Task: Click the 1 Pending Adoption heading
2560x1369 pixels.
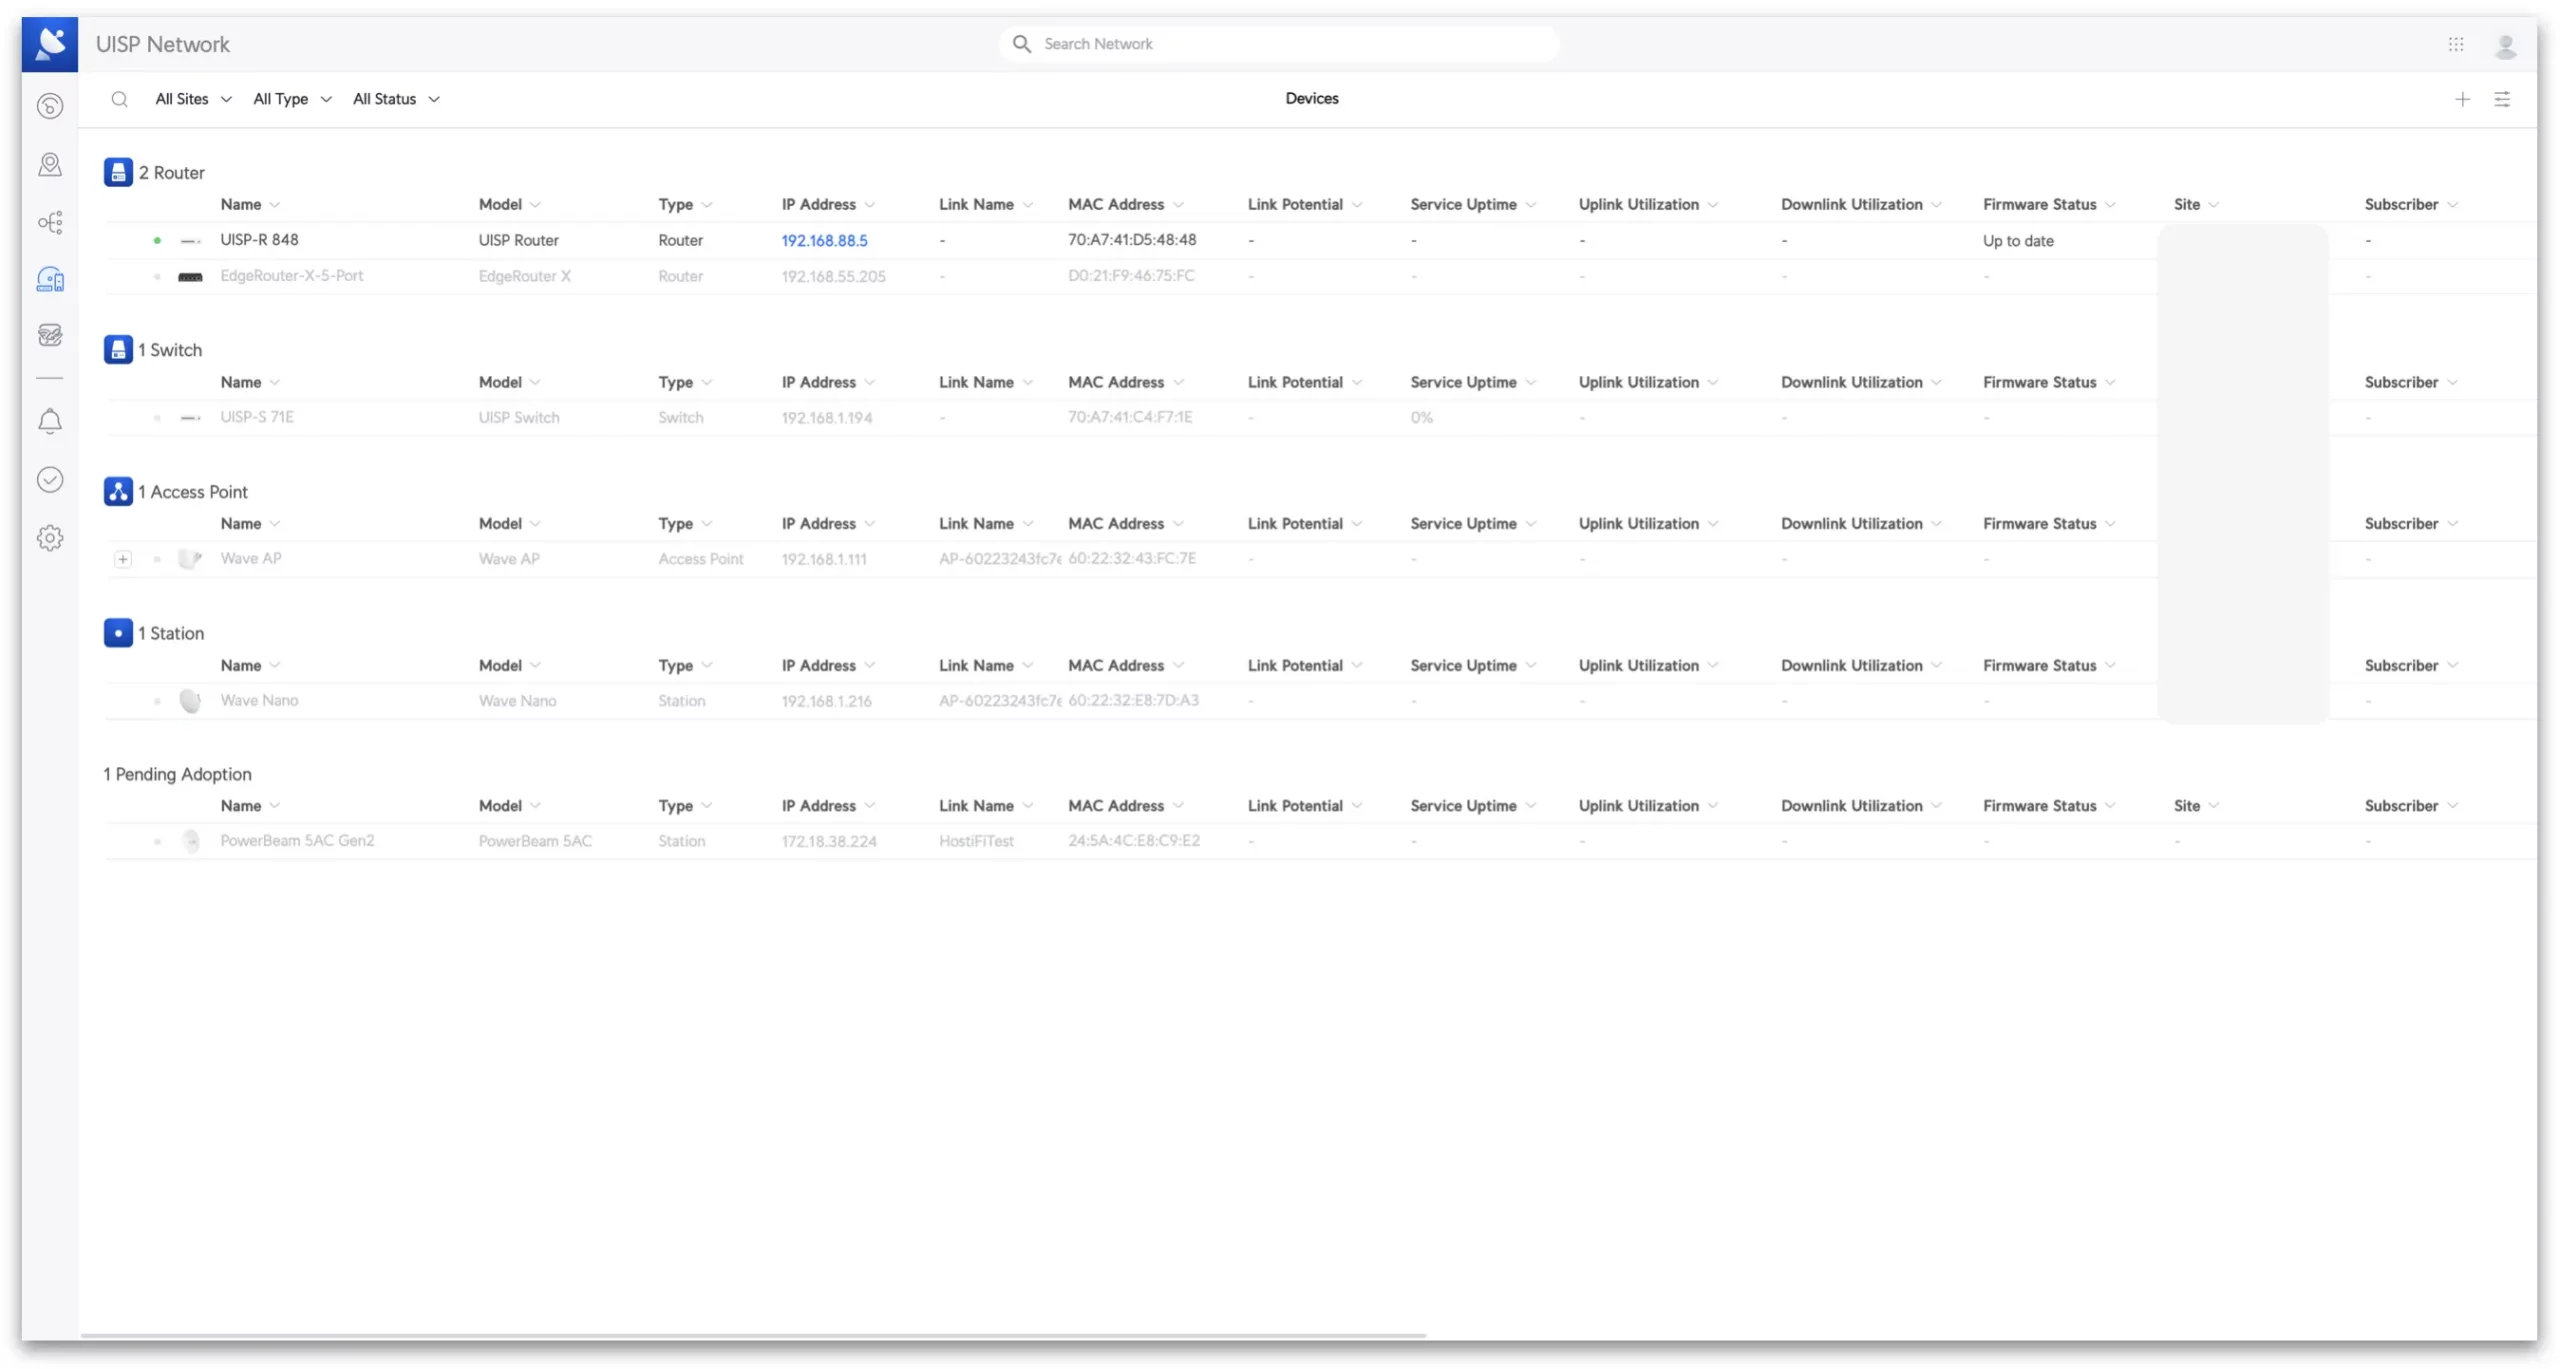Action: coord(177,774)
